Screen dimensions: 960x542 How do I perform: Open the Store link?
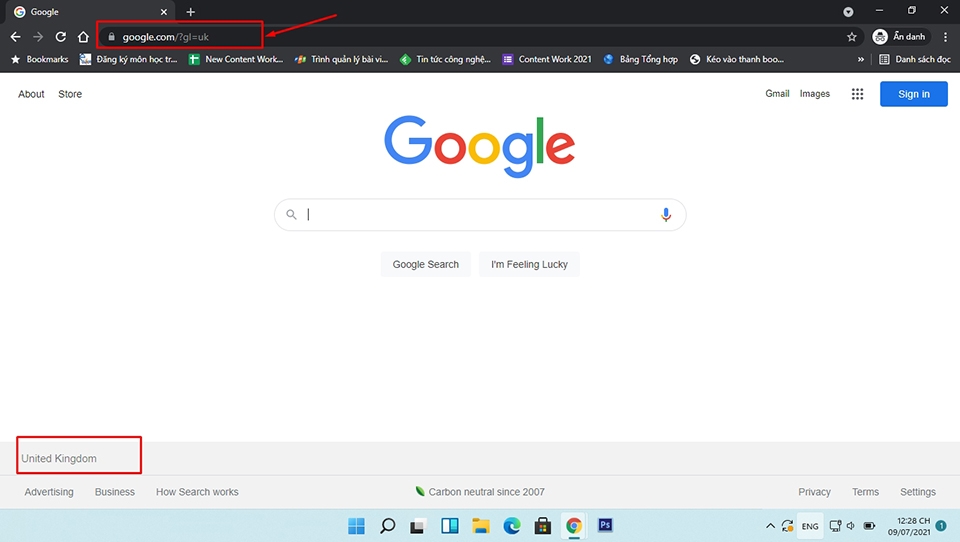click(x=70, y=94)
